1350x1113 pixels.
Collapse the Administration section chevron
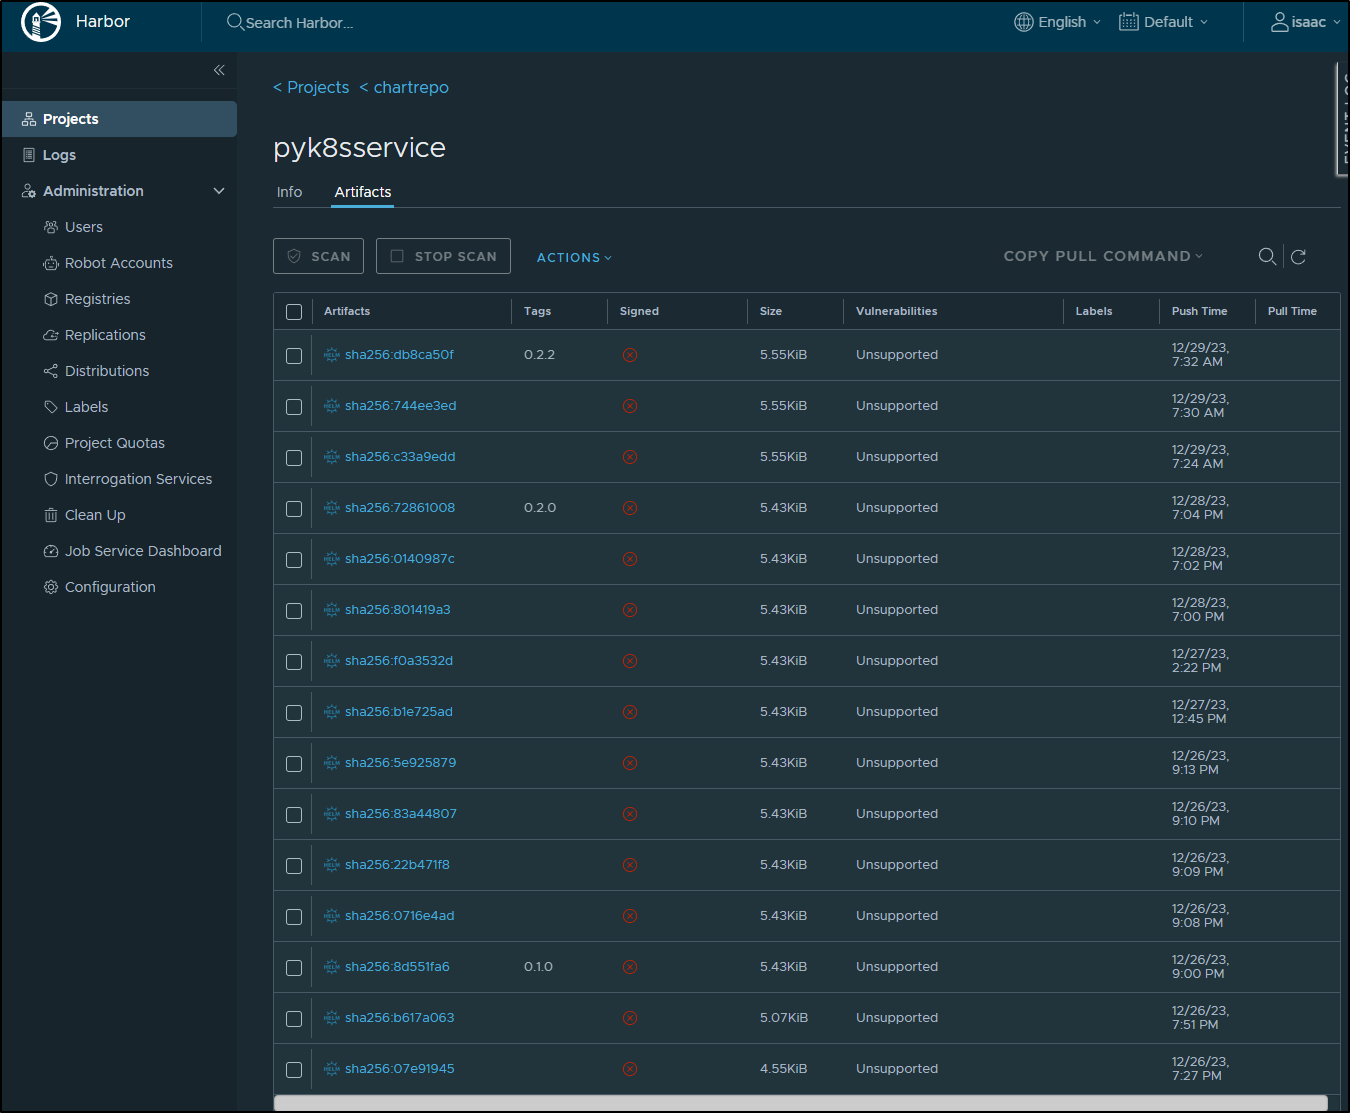(x=219, y=191)
